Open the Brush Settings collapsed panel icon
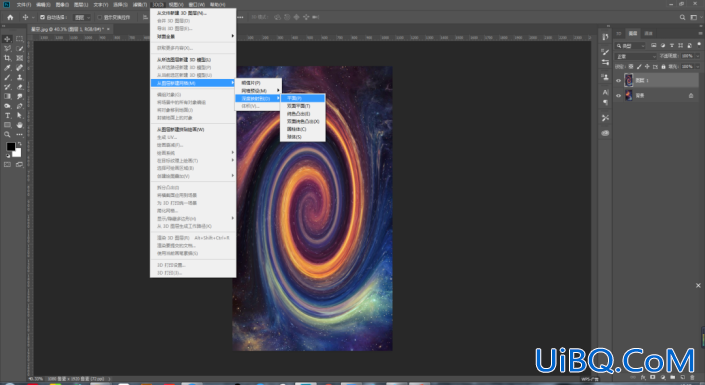The width and height of the screenshot is (705, 385). pos(605,52)
